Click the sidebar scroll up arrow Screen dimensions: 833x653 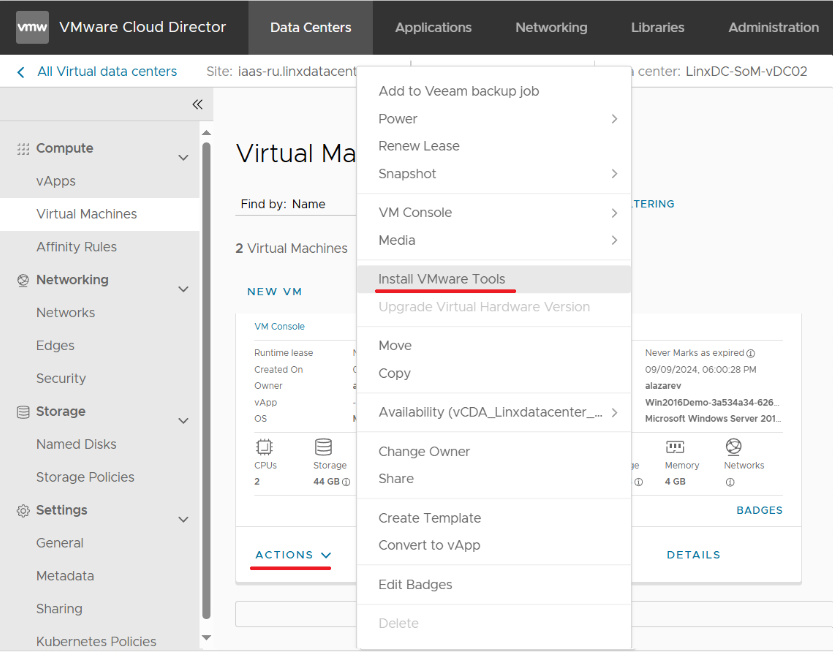207,133
